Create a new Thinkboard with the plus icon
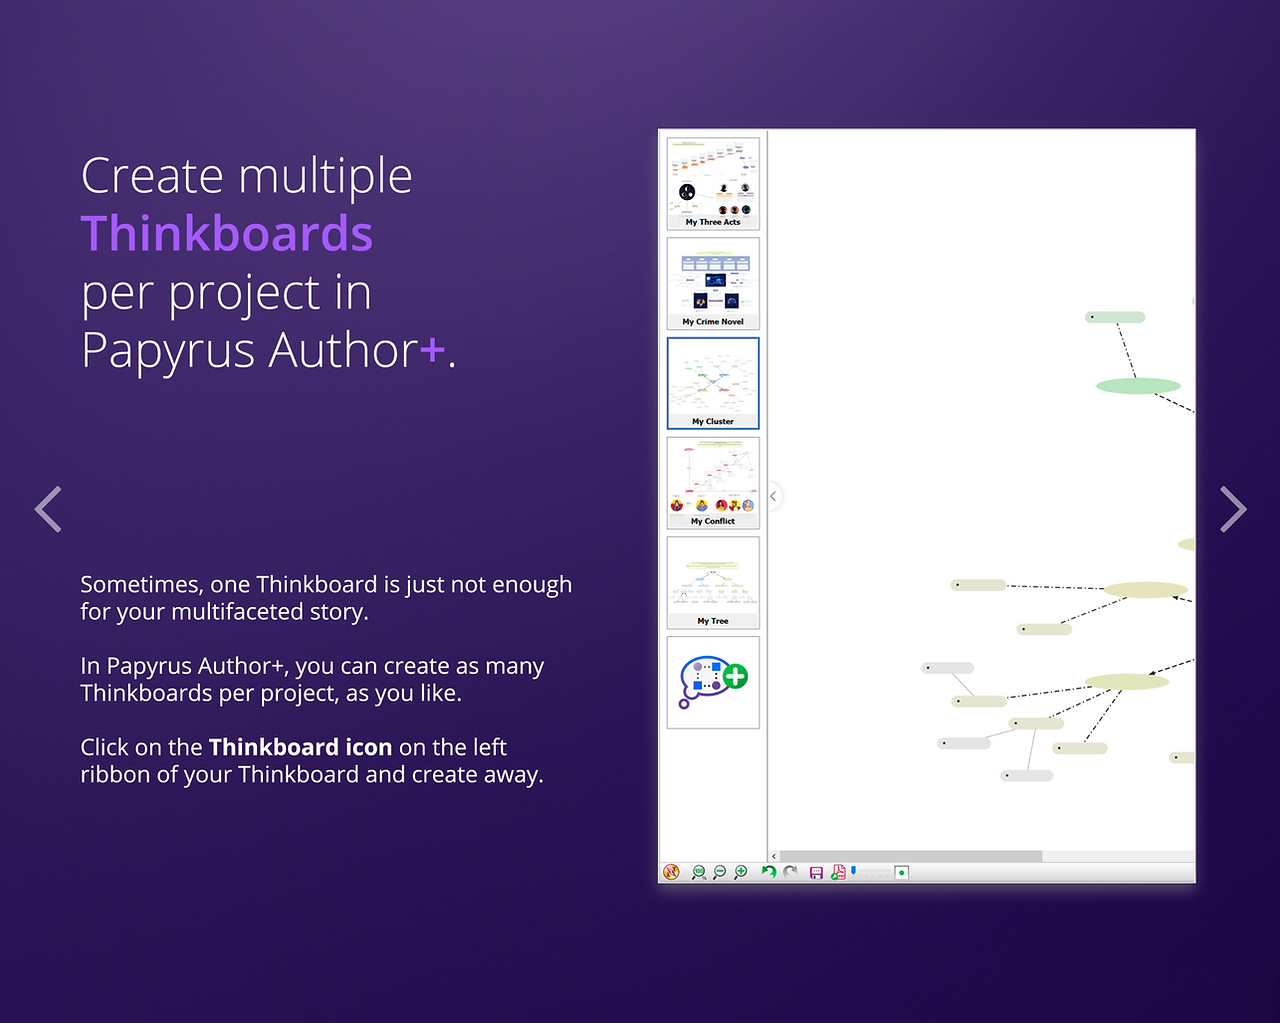1280x1023 pixels. 713,683
